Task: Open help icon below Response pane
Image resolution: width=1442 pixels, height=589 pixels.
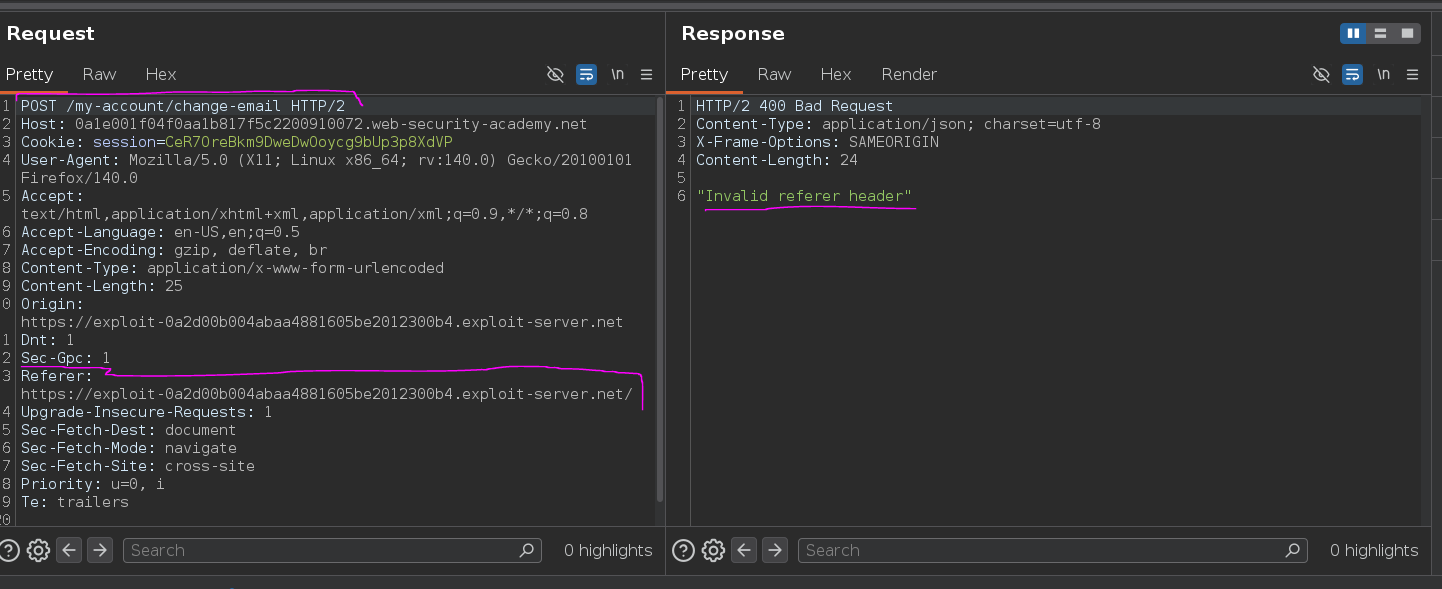Action: click(684, 550)
